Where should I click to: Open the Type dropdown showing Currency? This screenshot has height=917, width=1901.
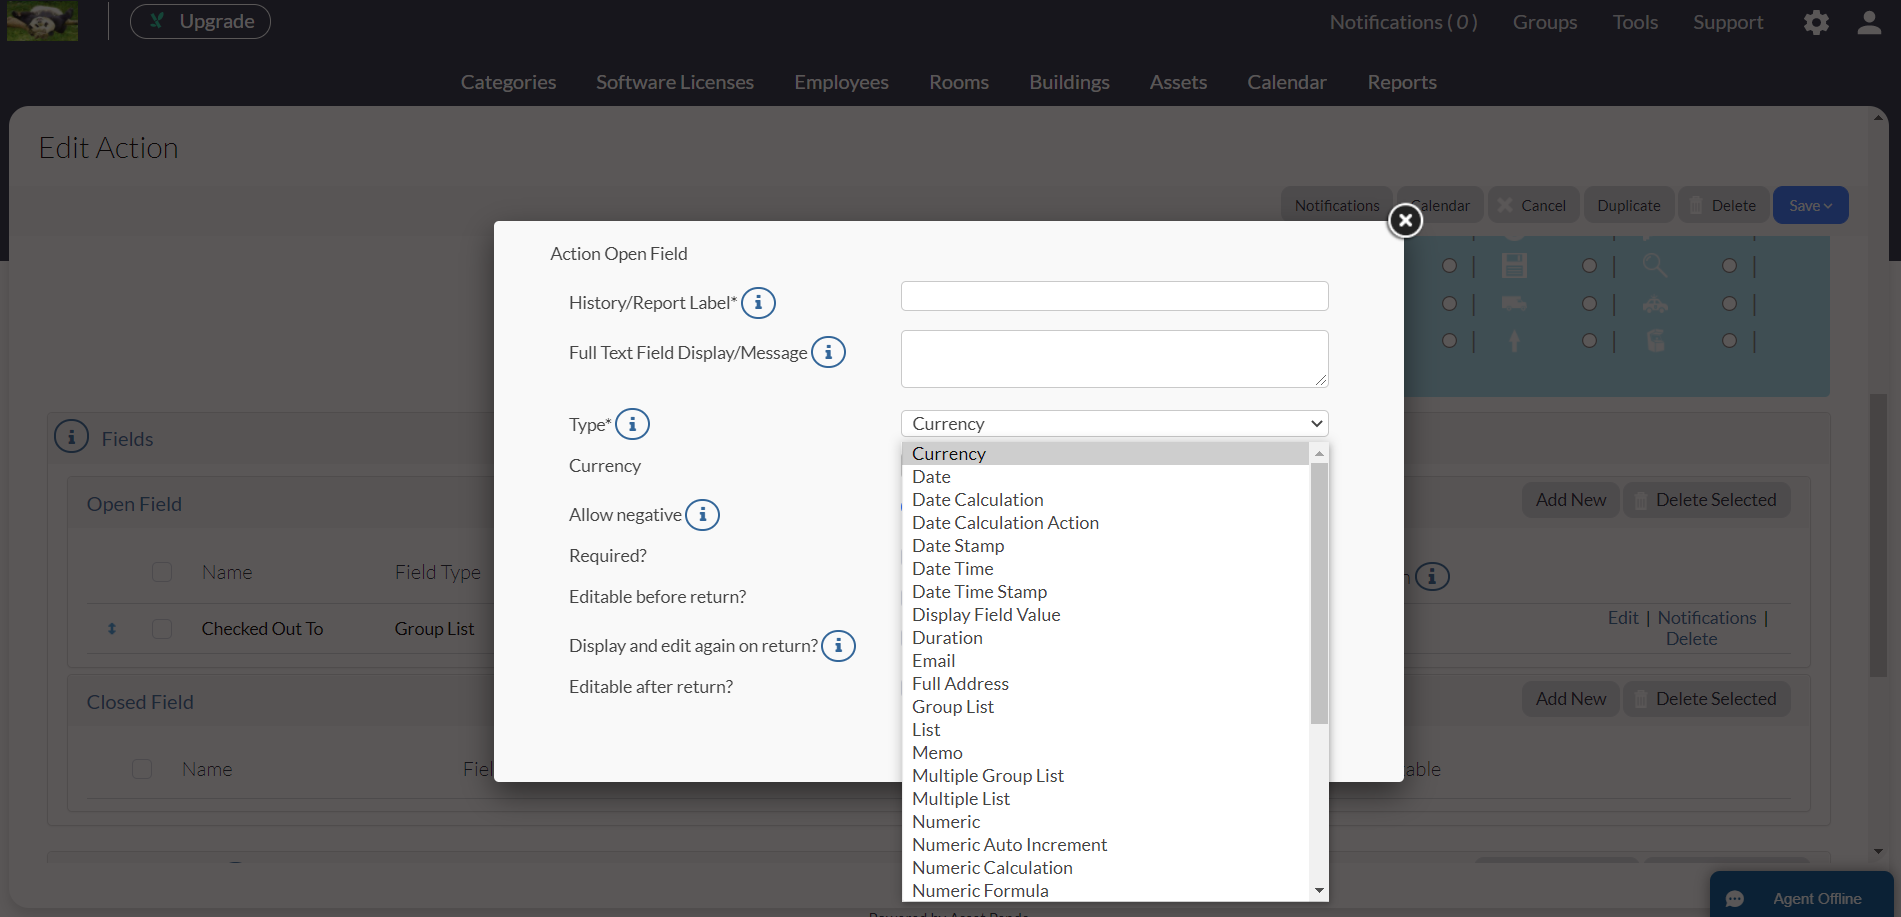1115,423
